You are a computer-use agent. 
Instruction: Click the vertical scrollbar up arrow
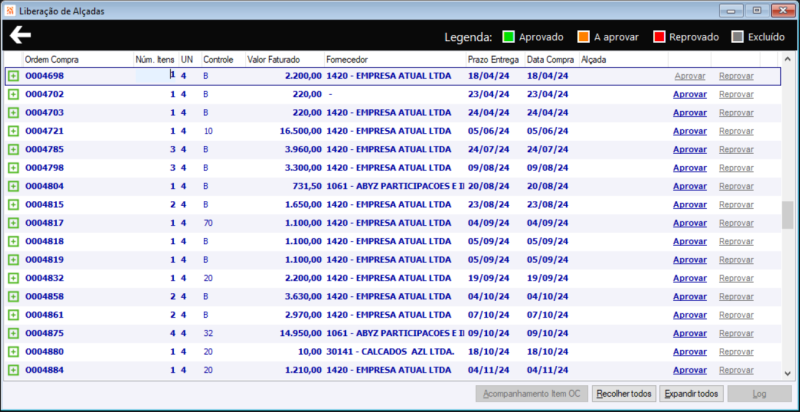[788, 59]
